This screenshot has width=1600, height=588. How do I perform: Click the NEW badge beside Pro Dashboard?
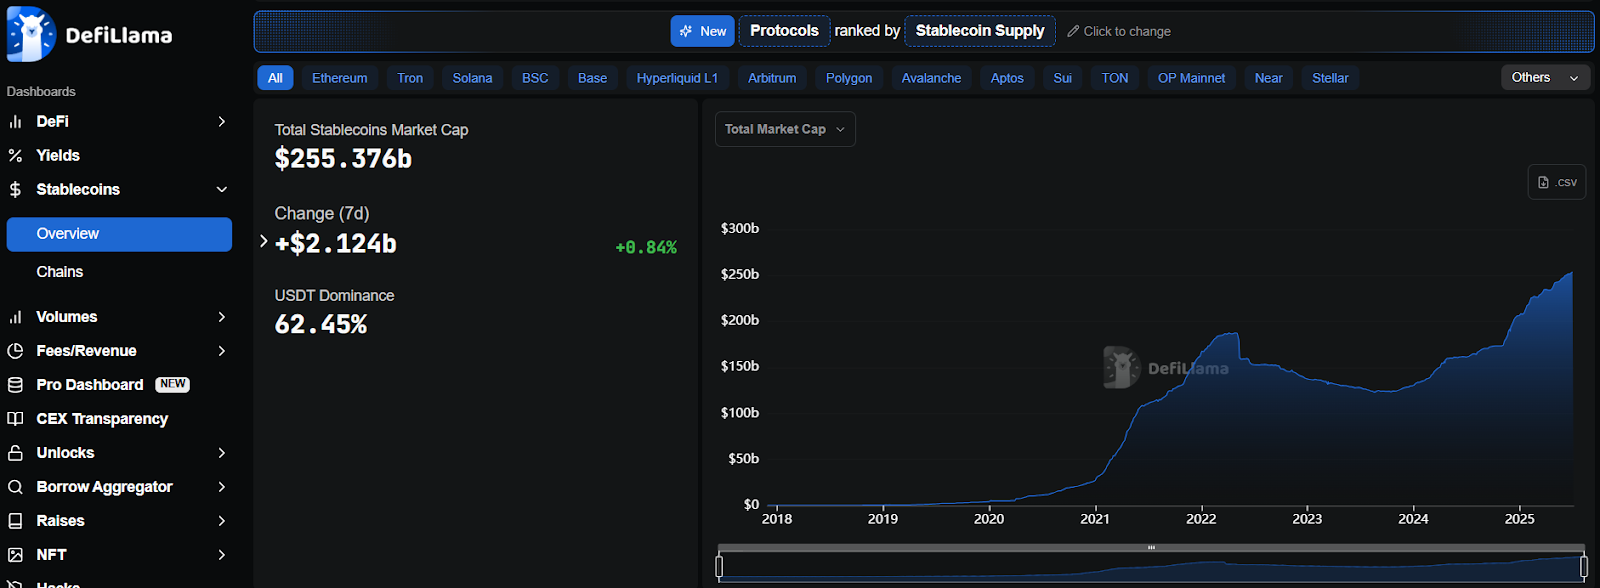[173, 385]
